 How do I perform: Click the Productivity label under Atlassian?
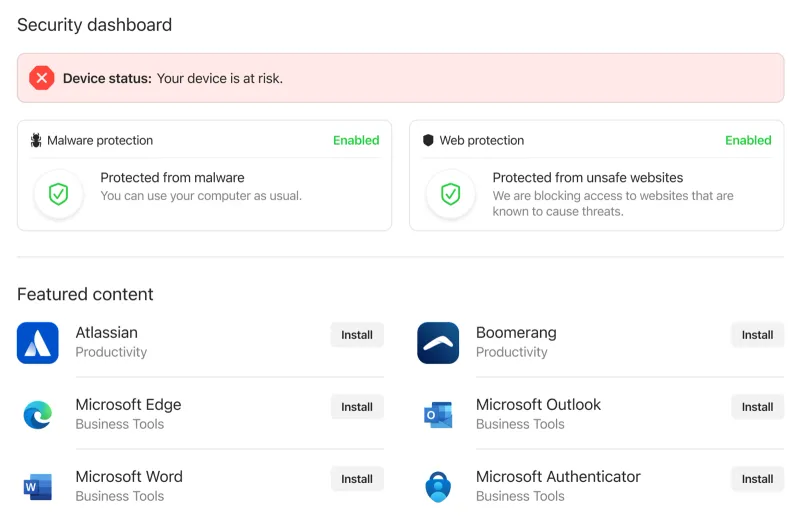pos(111,352)
